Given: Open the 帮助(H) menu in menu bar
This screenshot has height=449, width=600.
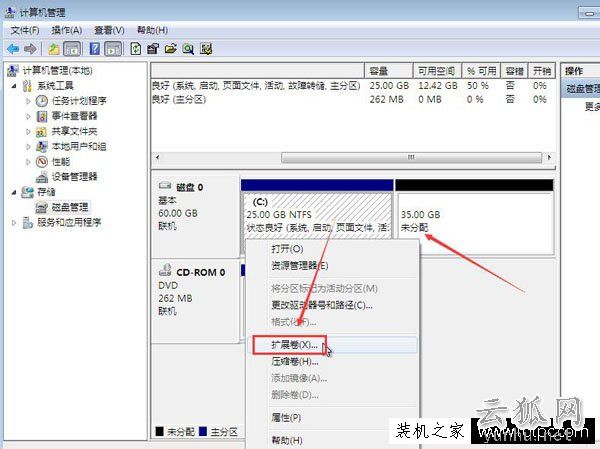Looking at the screenshot, I should point(152,30).
